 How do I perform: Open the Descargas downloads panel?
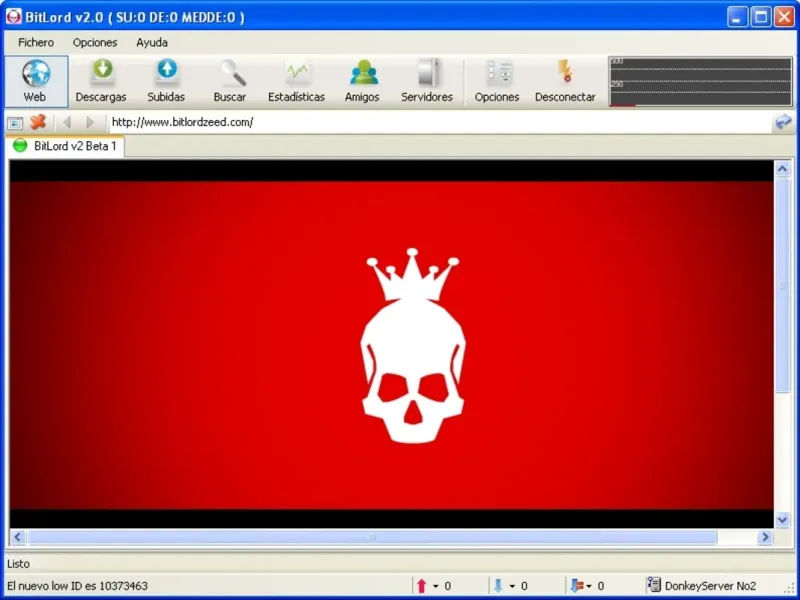[101, 82]
